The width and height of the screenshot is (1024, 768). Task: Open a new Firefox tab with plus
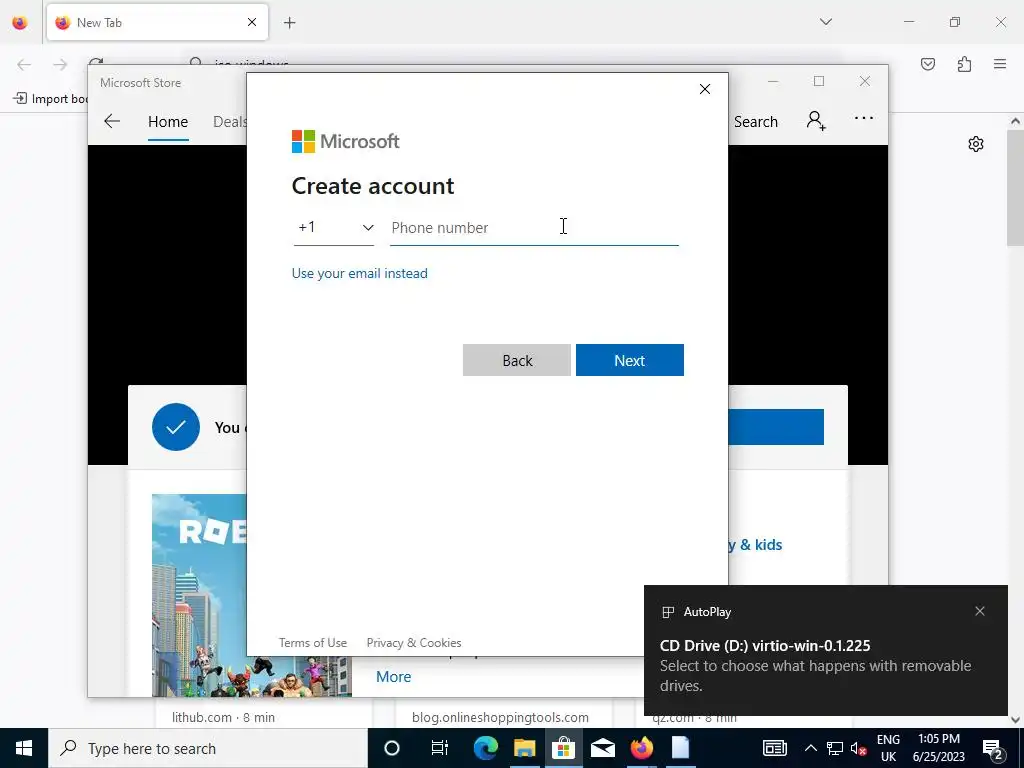[289, 23]
